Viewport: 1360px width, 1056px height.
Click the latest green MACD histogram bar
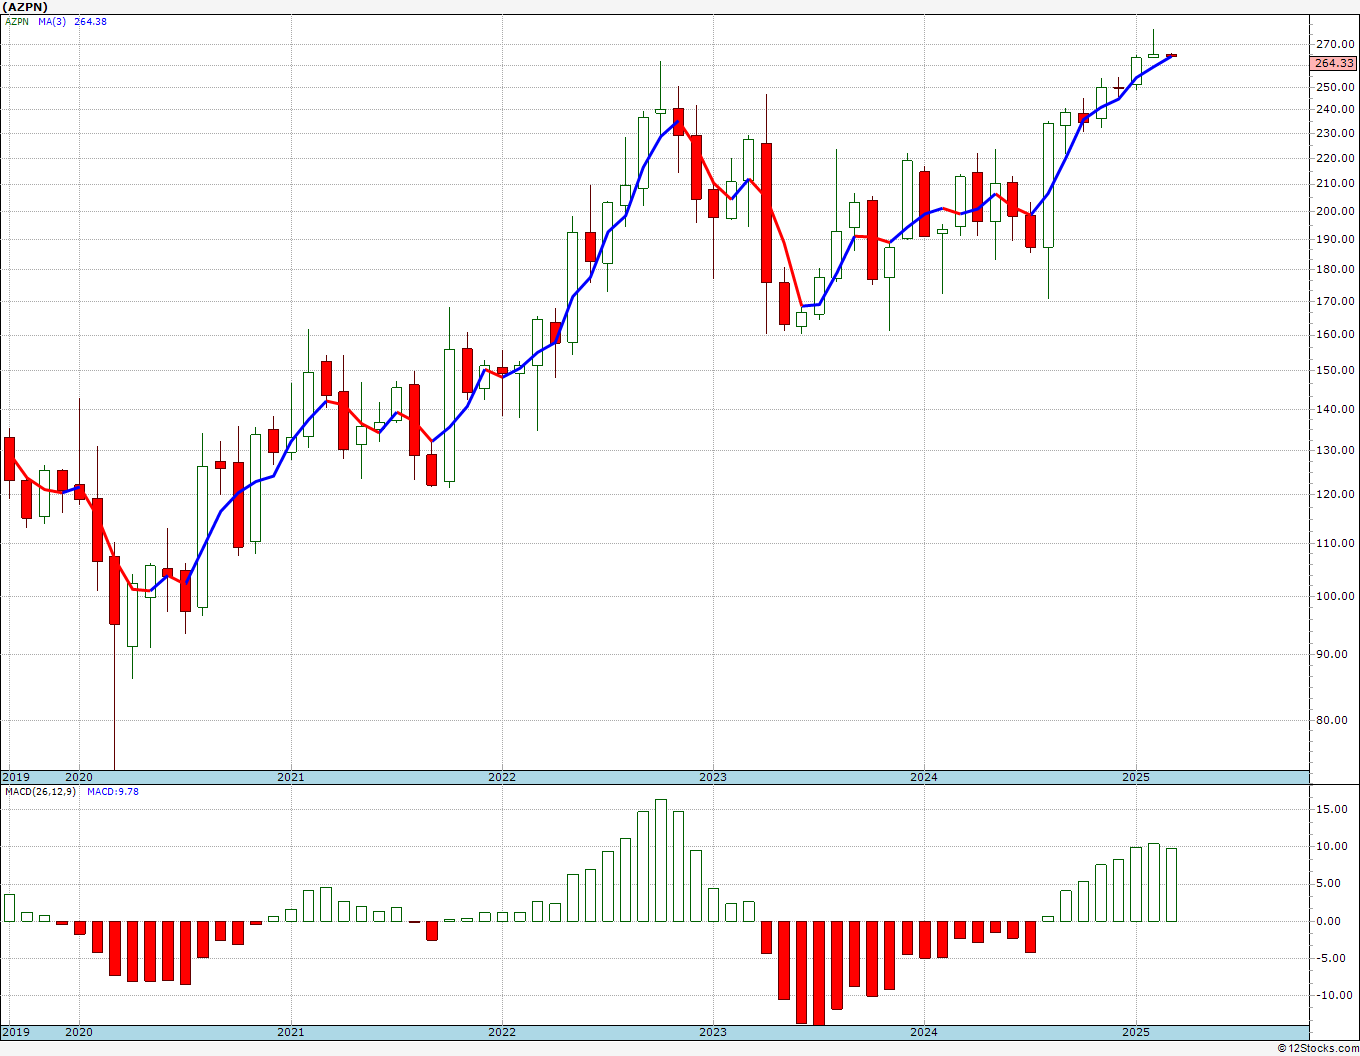pyautogui.click(x=1171, y=885)
